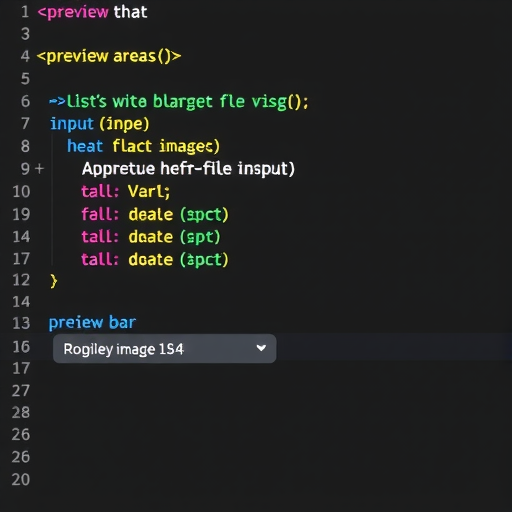The image size is (512, 512).
Task: Click the 'preiew bar' text
Action: [92, 323]
